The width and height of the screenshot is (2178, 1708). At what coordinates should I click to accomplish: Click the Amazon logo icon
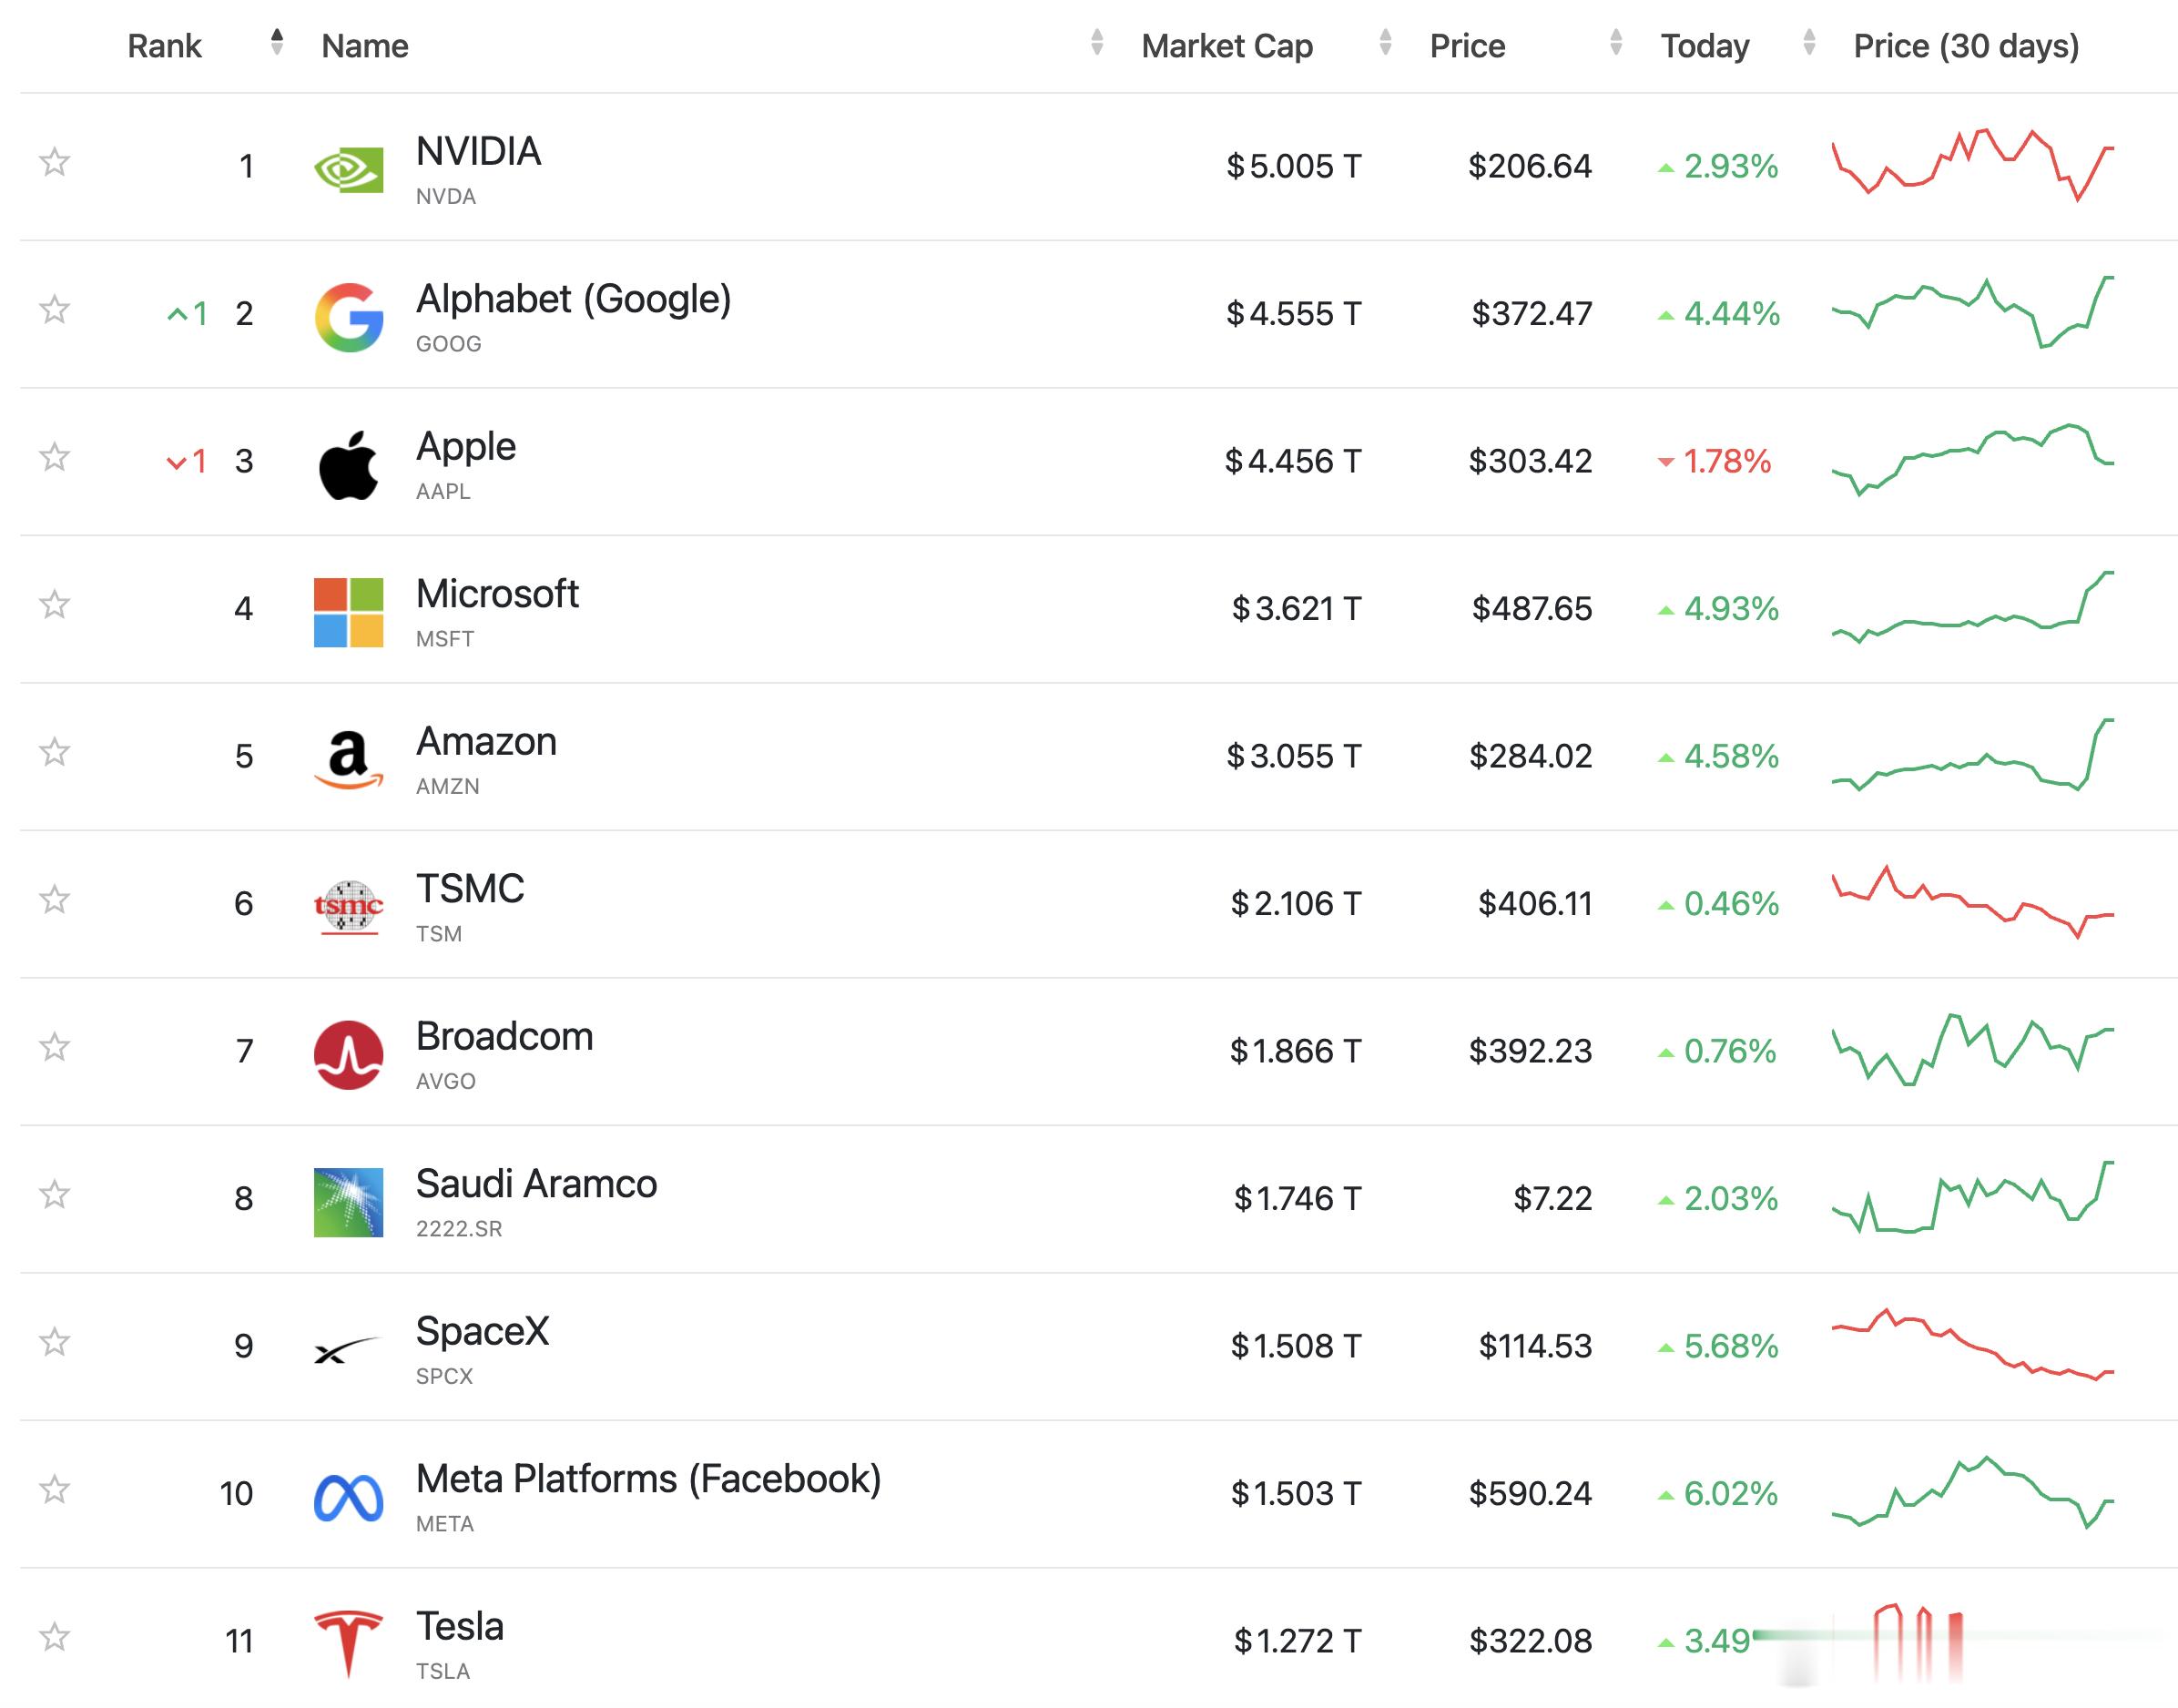click(348, 760)
